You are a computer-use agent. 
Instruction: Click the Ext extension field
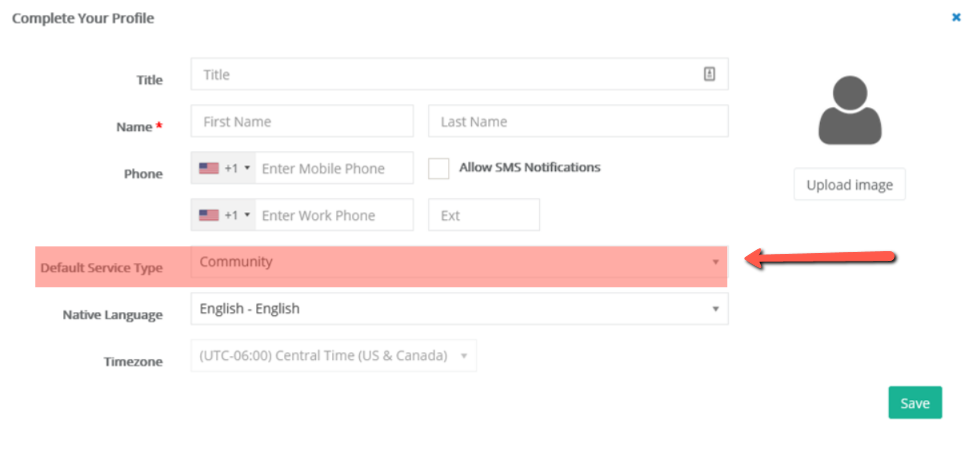[484, 215]
